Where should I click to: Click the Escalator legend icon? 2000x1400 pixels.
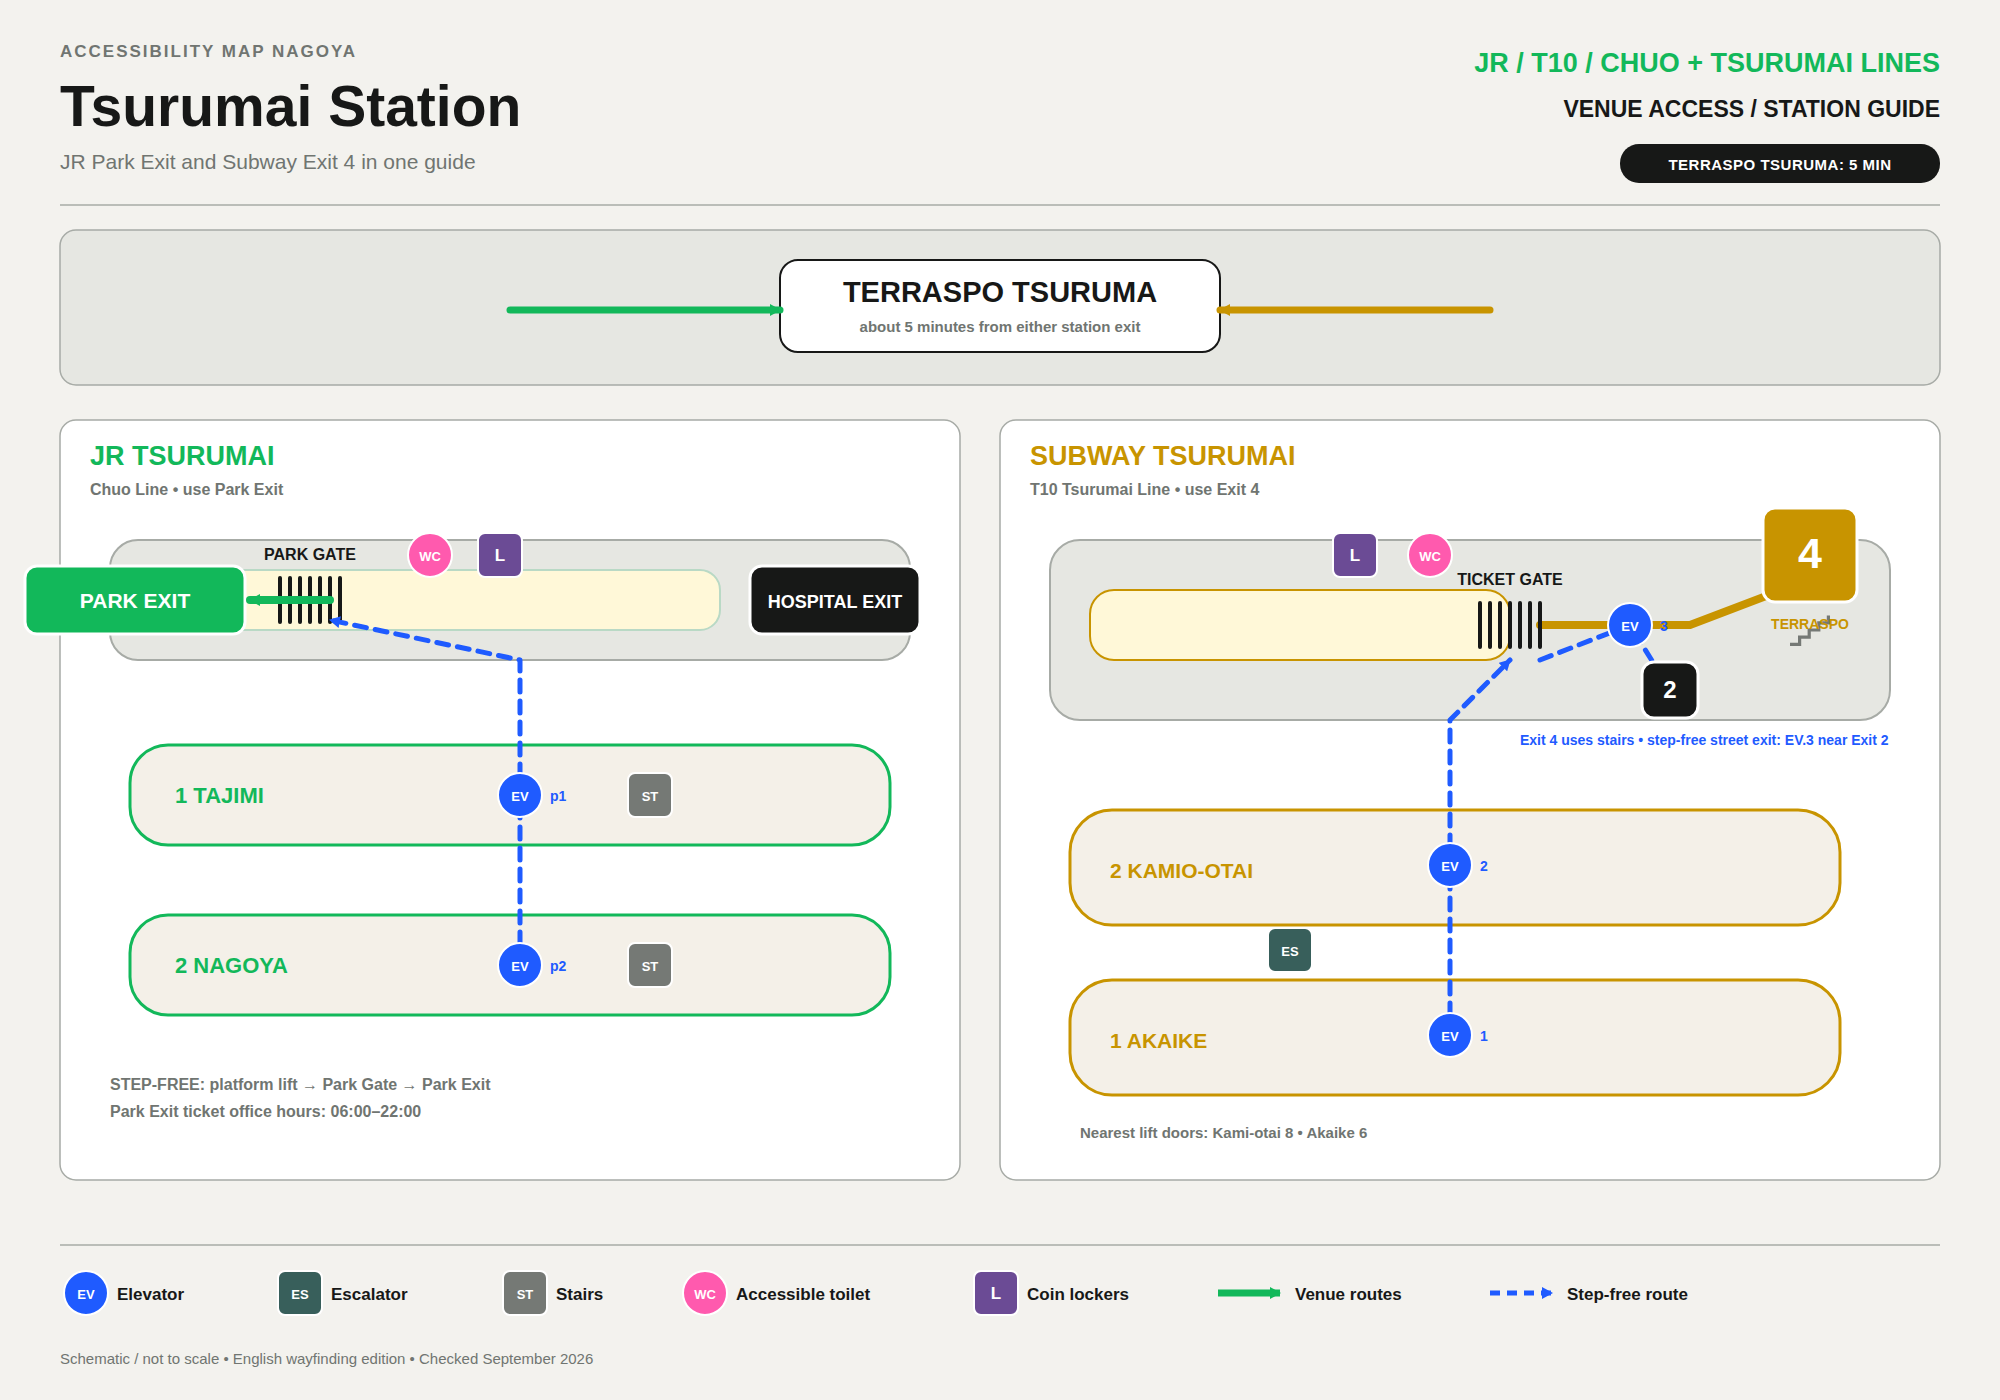pyautogui.click(x=300, y=1293)
